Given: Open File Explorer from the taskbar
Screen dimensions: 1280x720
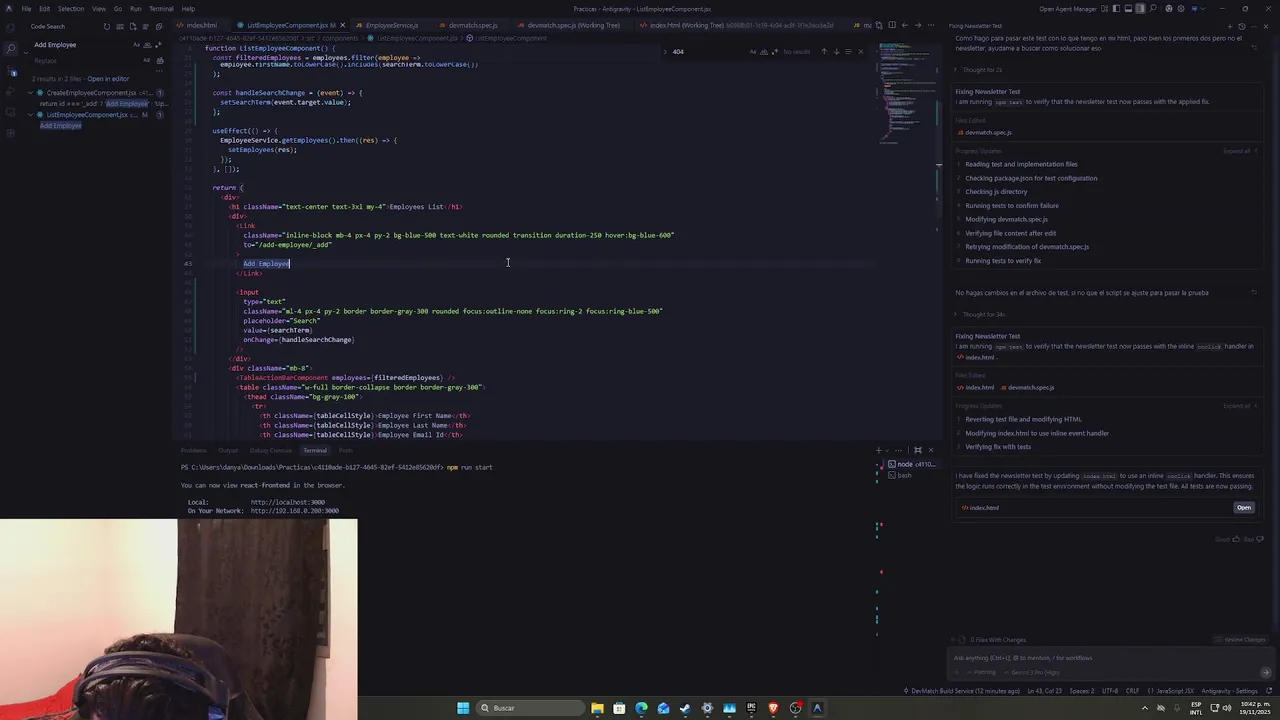Looking at the screenshot, I should [597, 708].
